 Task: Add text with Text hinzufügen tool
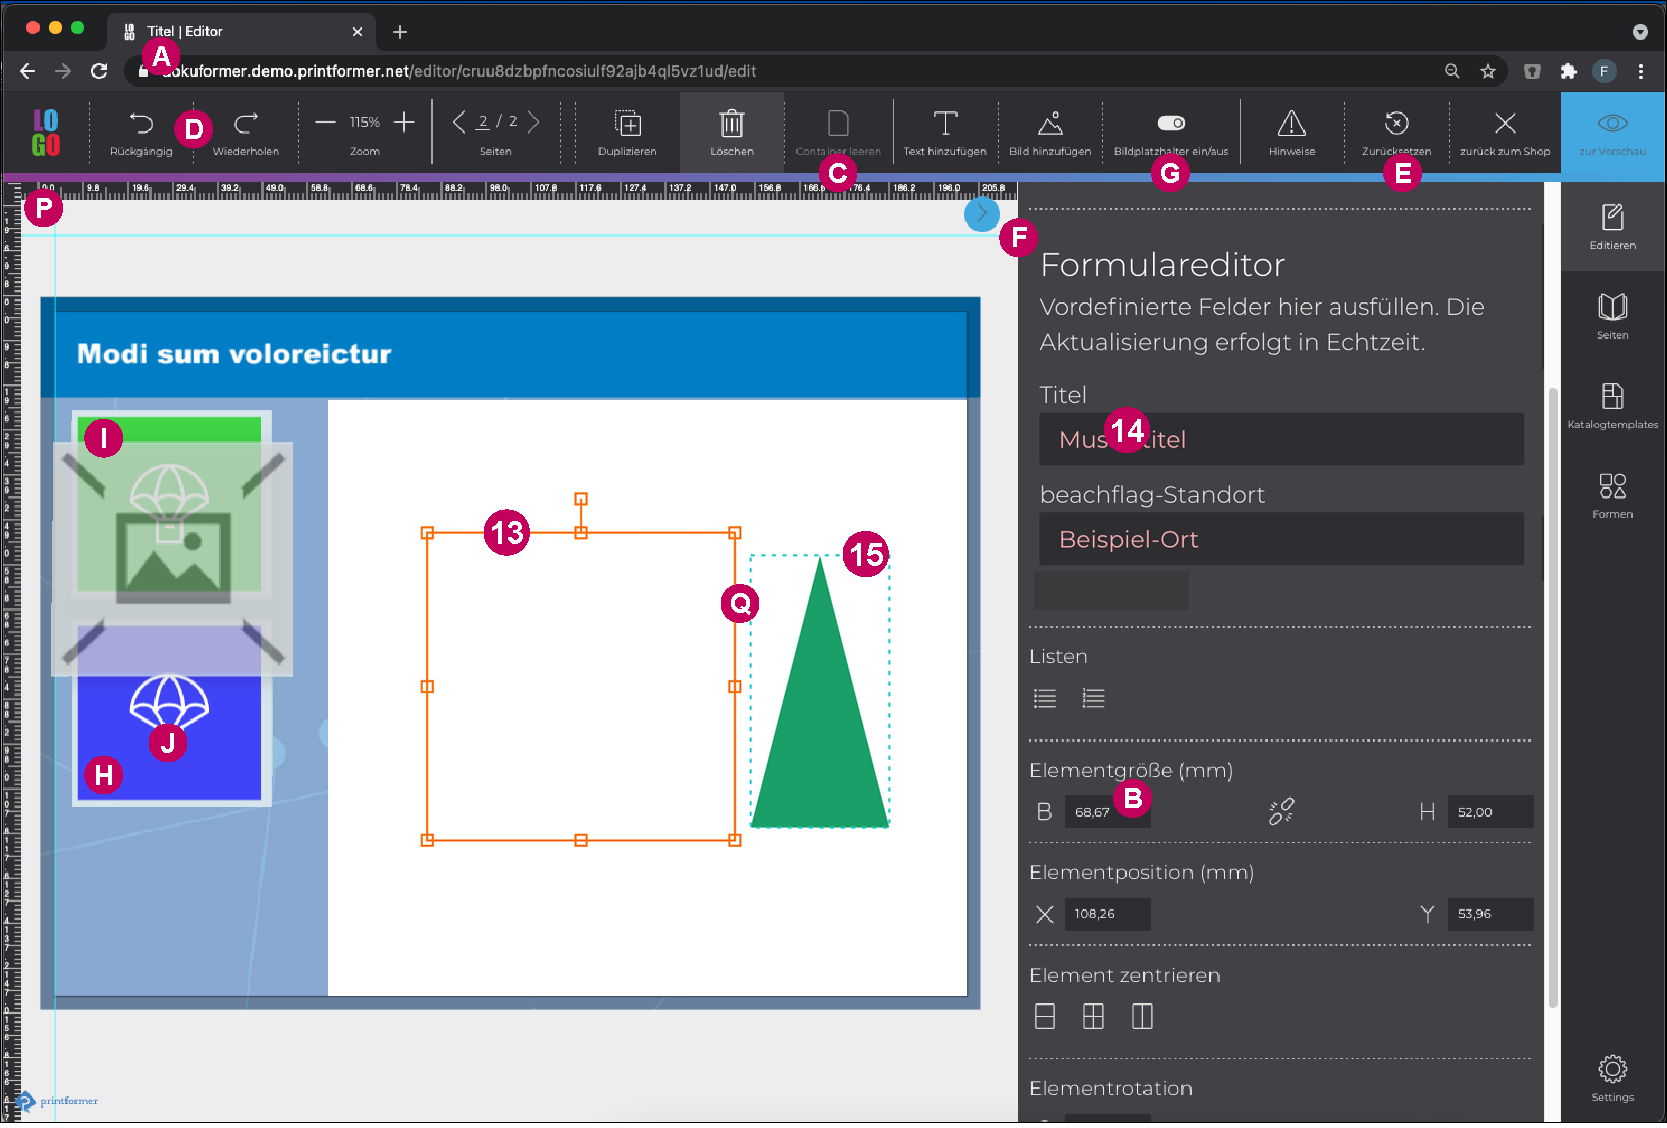(944, 124)
